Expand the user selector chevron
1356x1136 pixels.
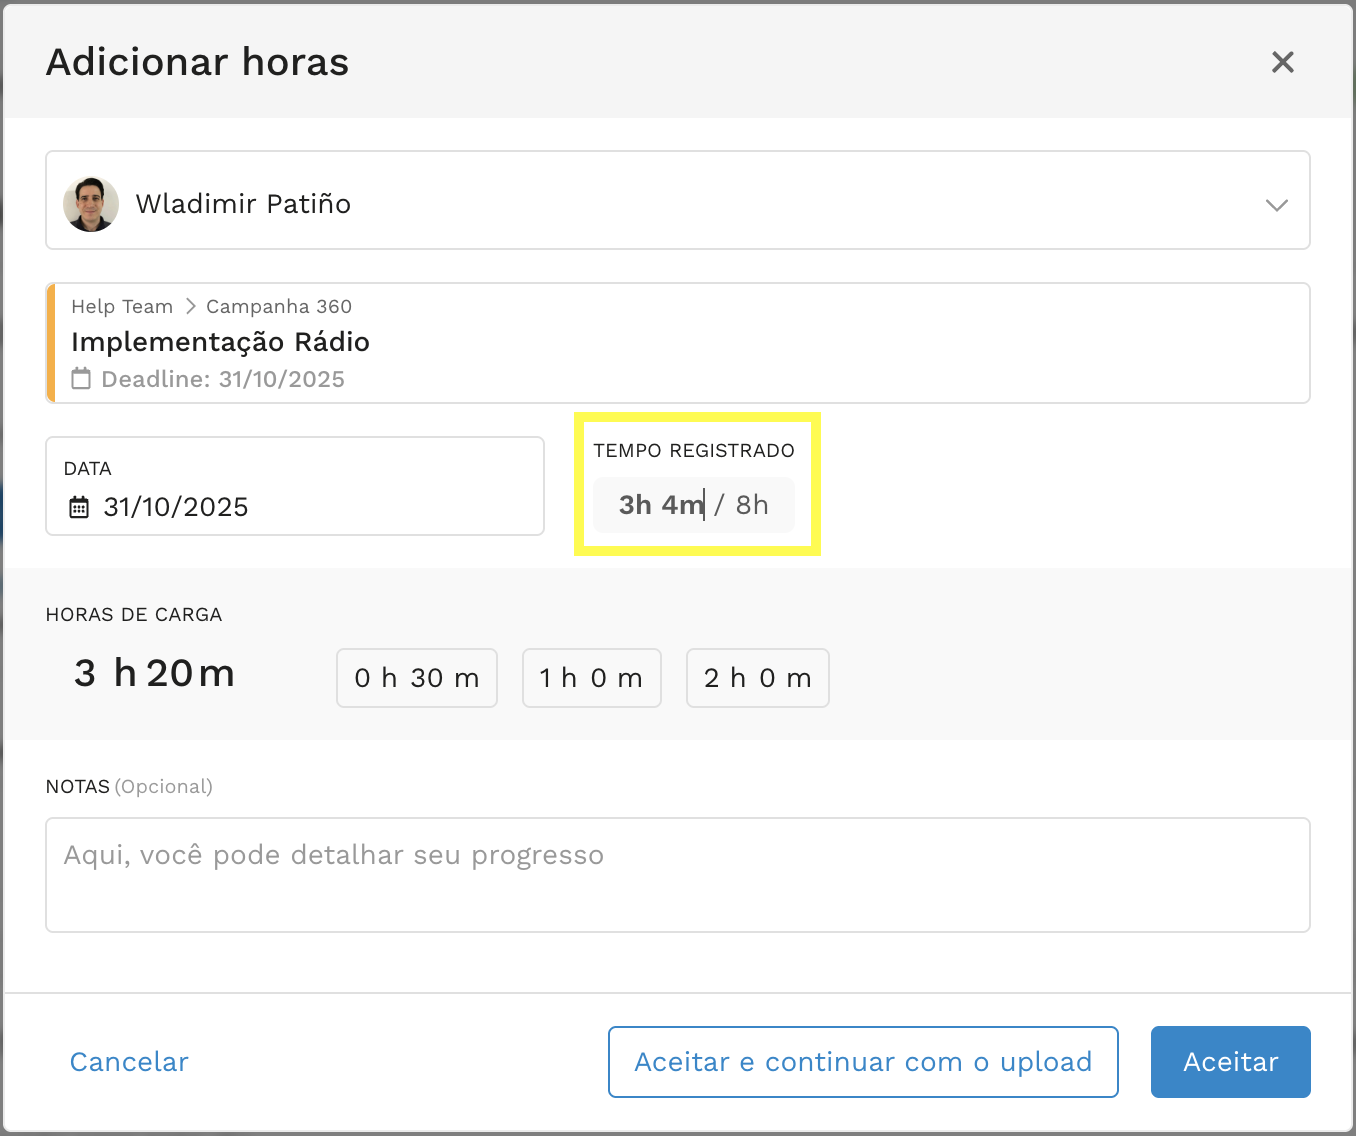point(1276,205)
